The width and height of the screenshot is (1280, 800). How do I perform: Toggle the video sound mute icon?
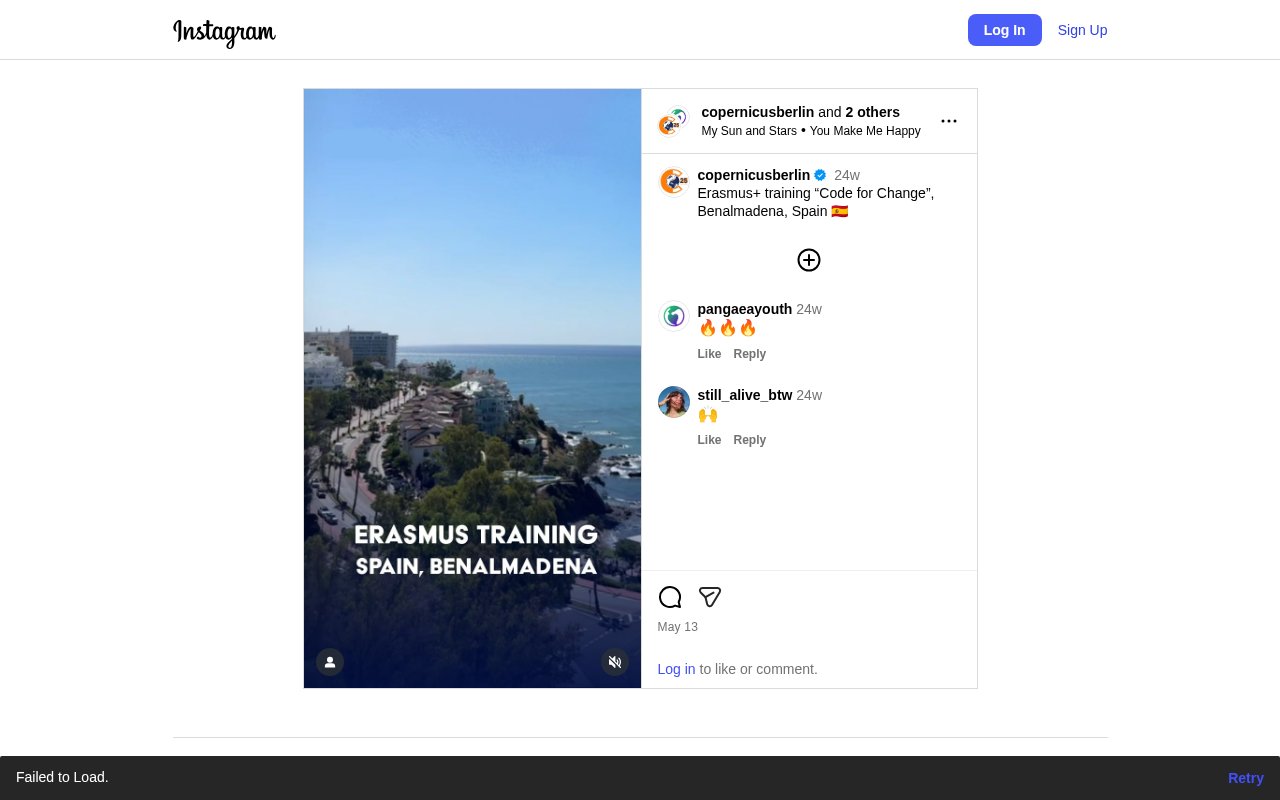click(x=615, y=662)
